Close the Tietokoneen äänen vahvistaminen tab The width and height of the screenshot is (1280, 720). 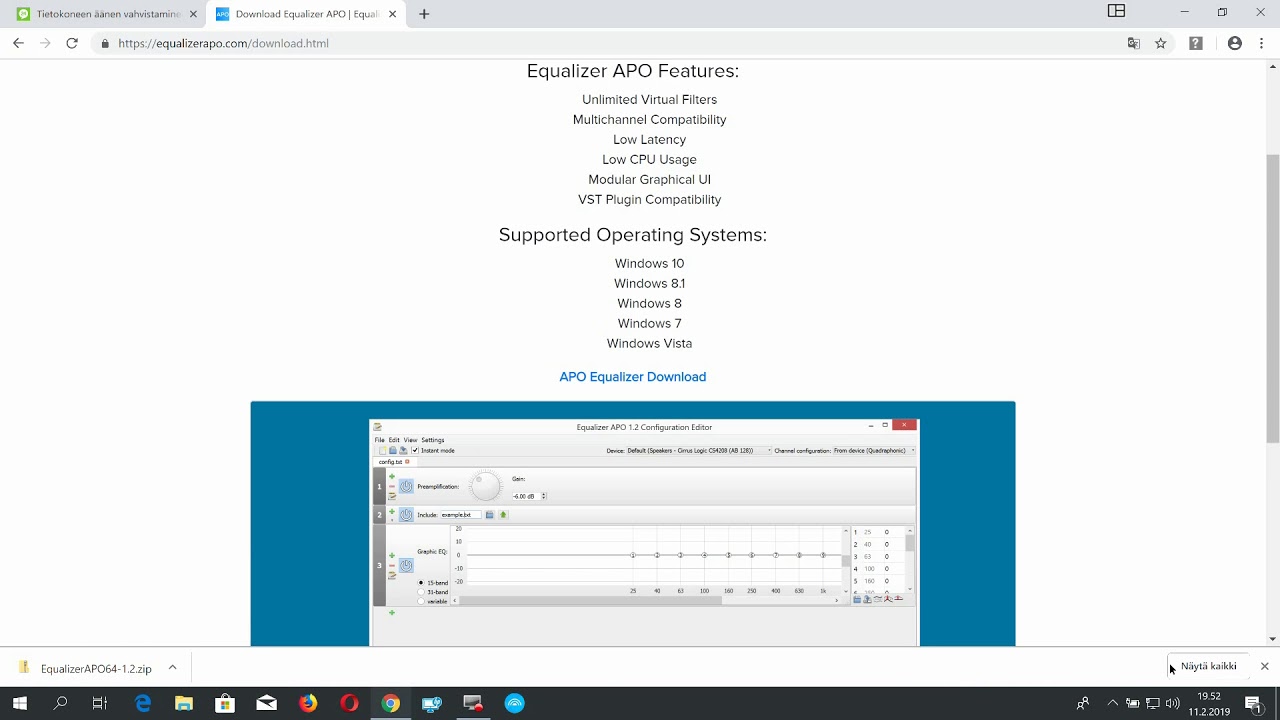click(193, 14)
